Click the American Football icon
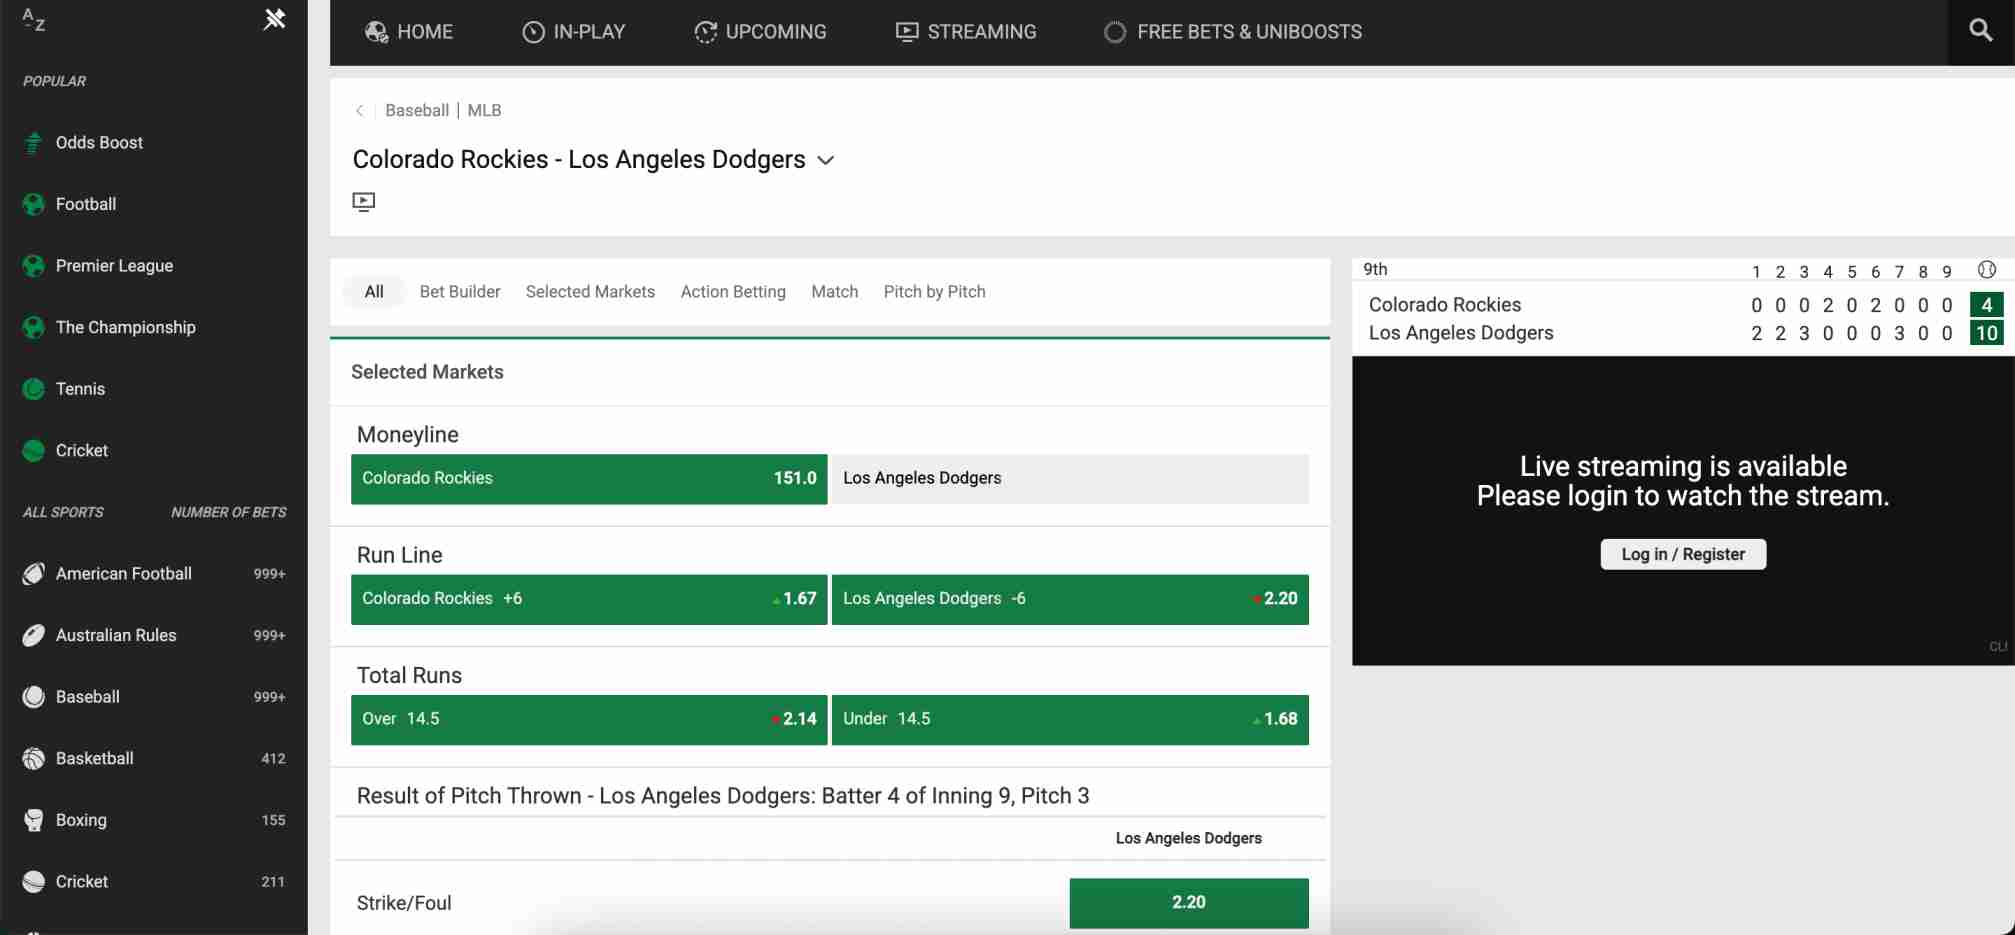 (x=33, y=574)
